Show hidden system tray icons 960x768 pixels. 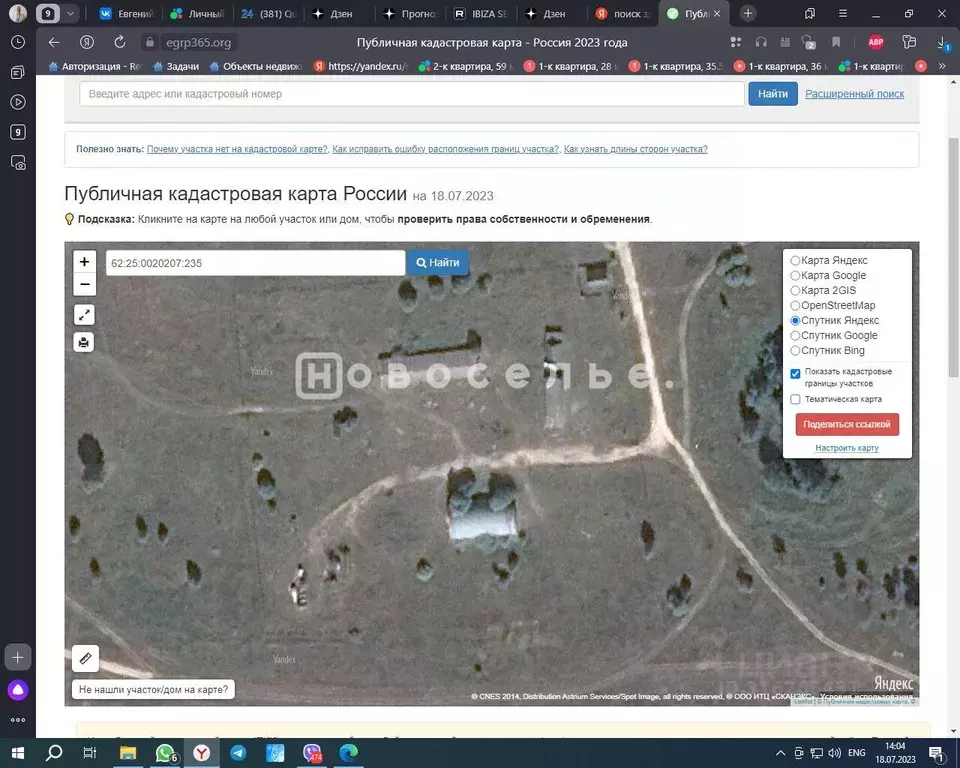(781, 754)
